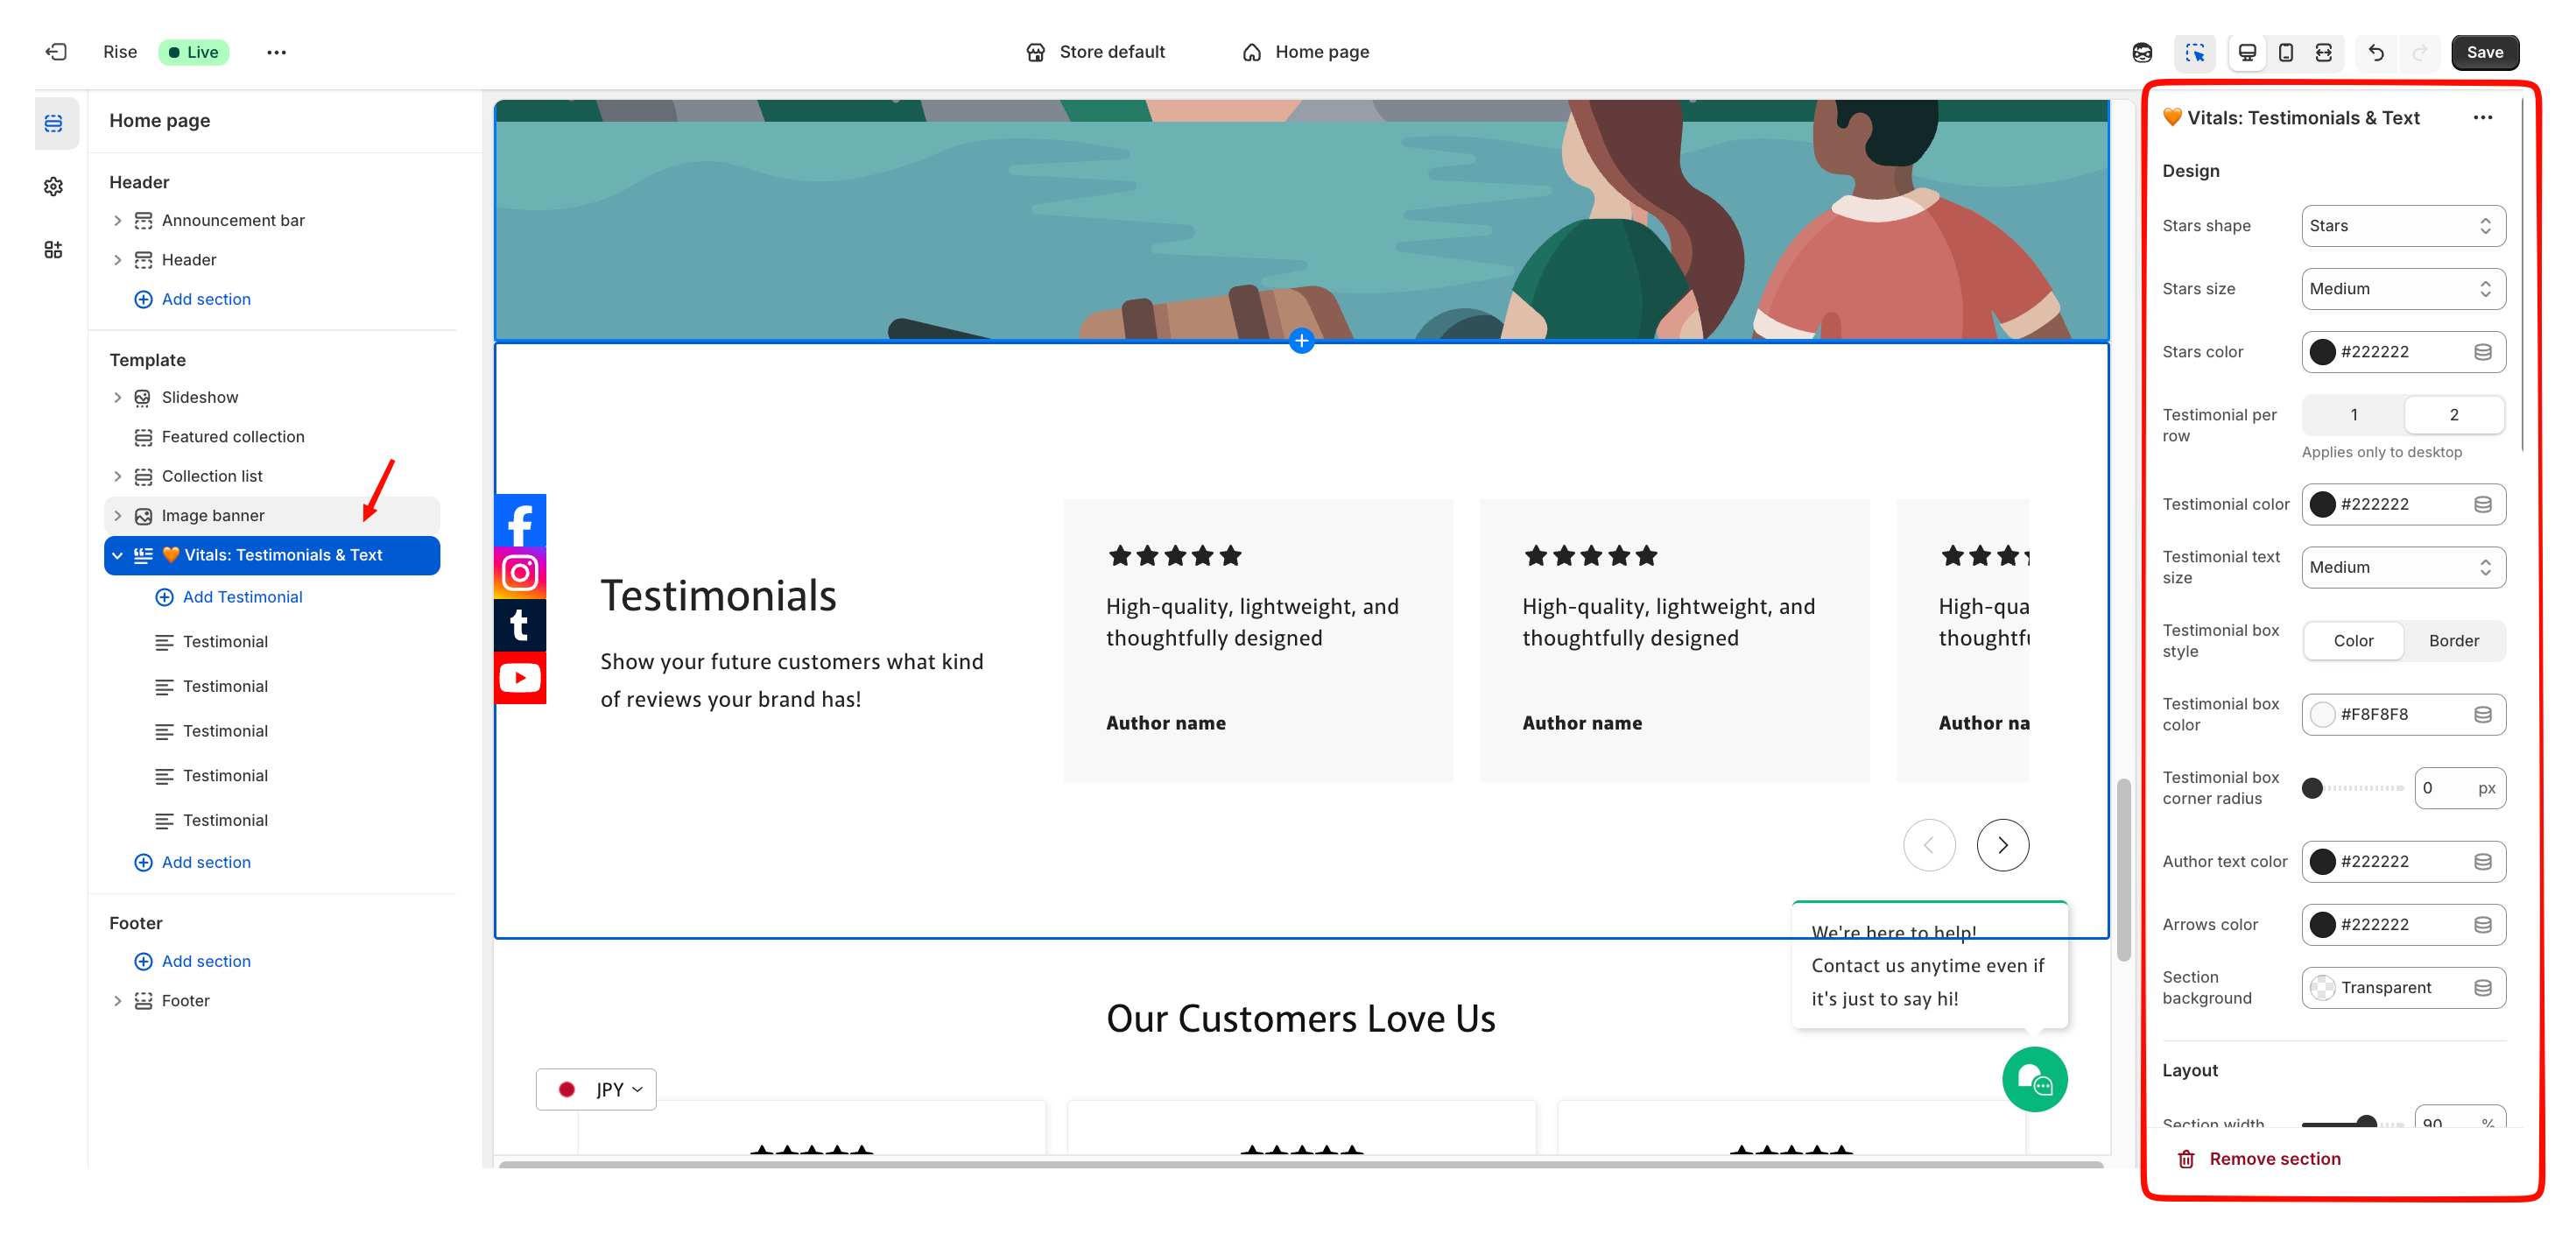Open Store default market selector
This screenshot has width=2576, height=1234.
click(1095, 52)
